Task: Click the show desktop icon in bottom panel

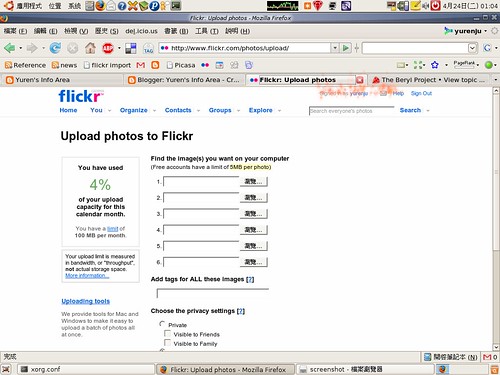Action: 6,369
